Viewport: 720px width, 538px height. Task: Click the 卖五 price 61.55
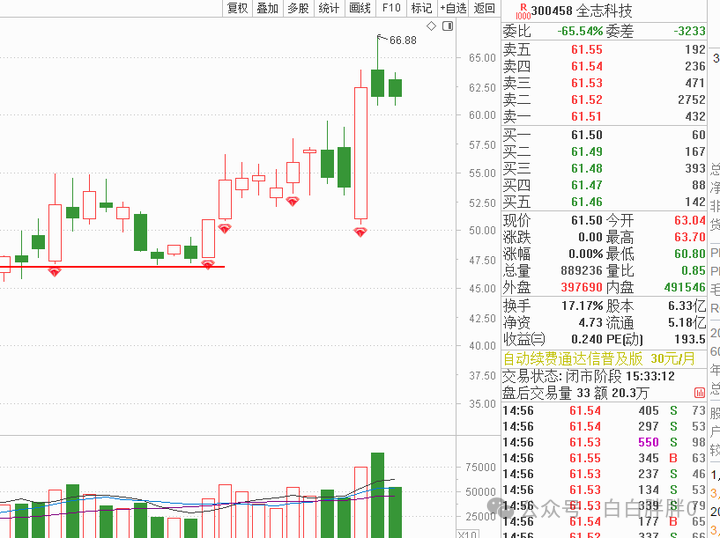coord(586,50)
